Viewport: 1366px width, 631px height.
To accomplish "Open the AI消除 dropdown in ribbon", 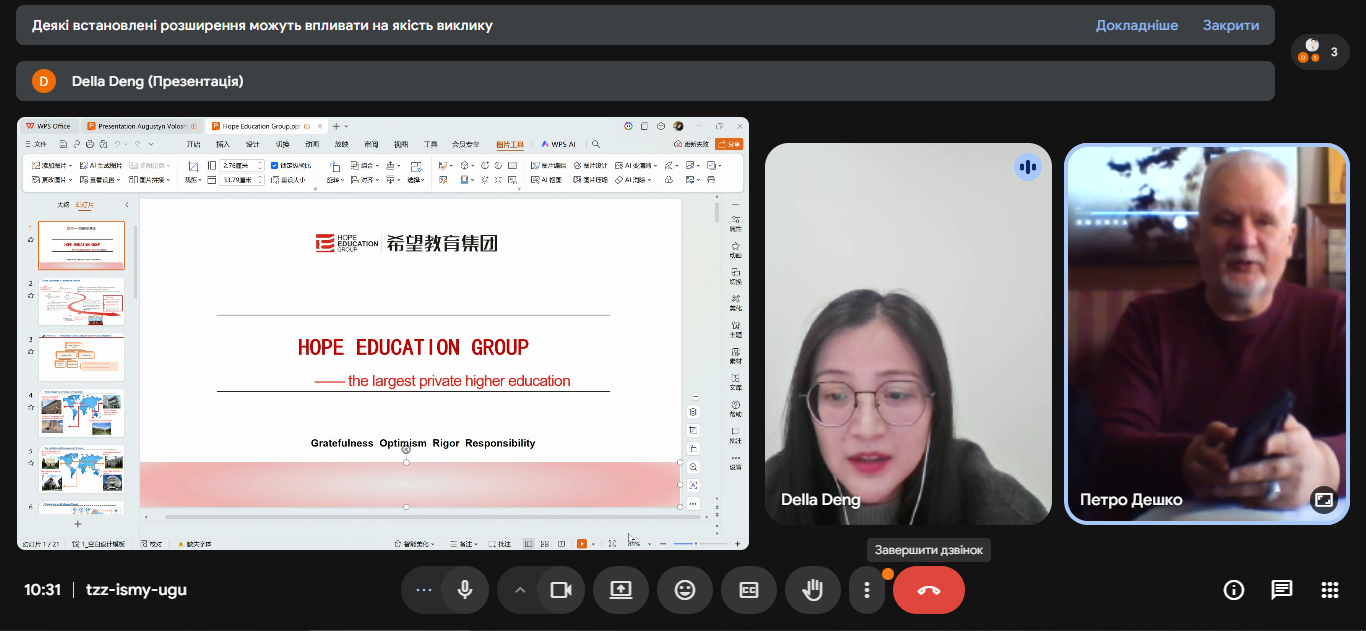I will [x=634, y=180].
